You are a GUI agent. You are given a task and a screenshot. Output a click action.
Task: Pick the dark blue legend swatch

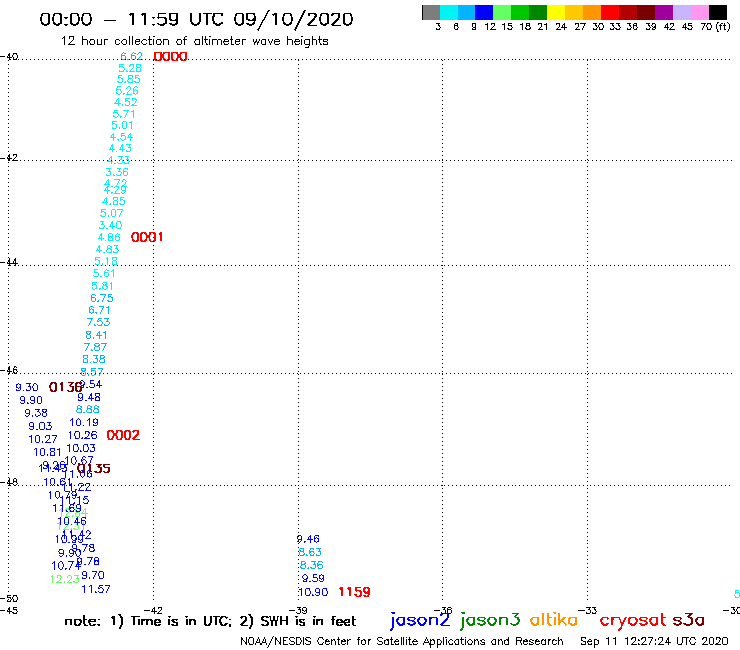484,12
